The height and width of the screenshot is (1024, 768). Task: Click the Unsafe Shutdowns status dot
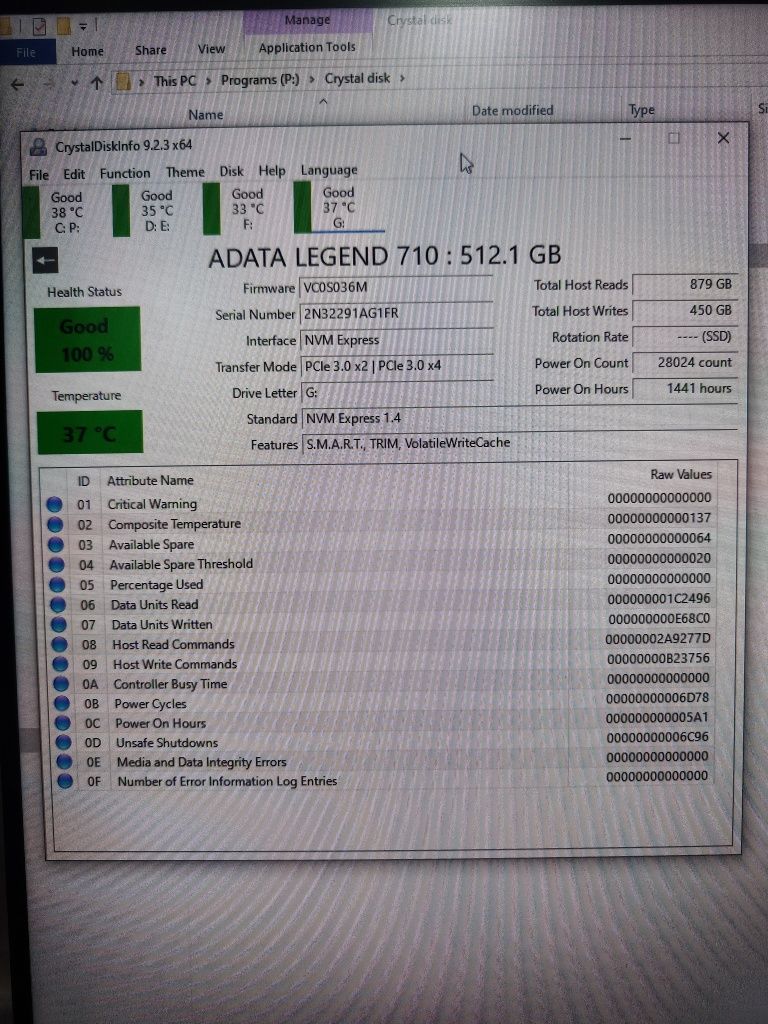[63, 743]
